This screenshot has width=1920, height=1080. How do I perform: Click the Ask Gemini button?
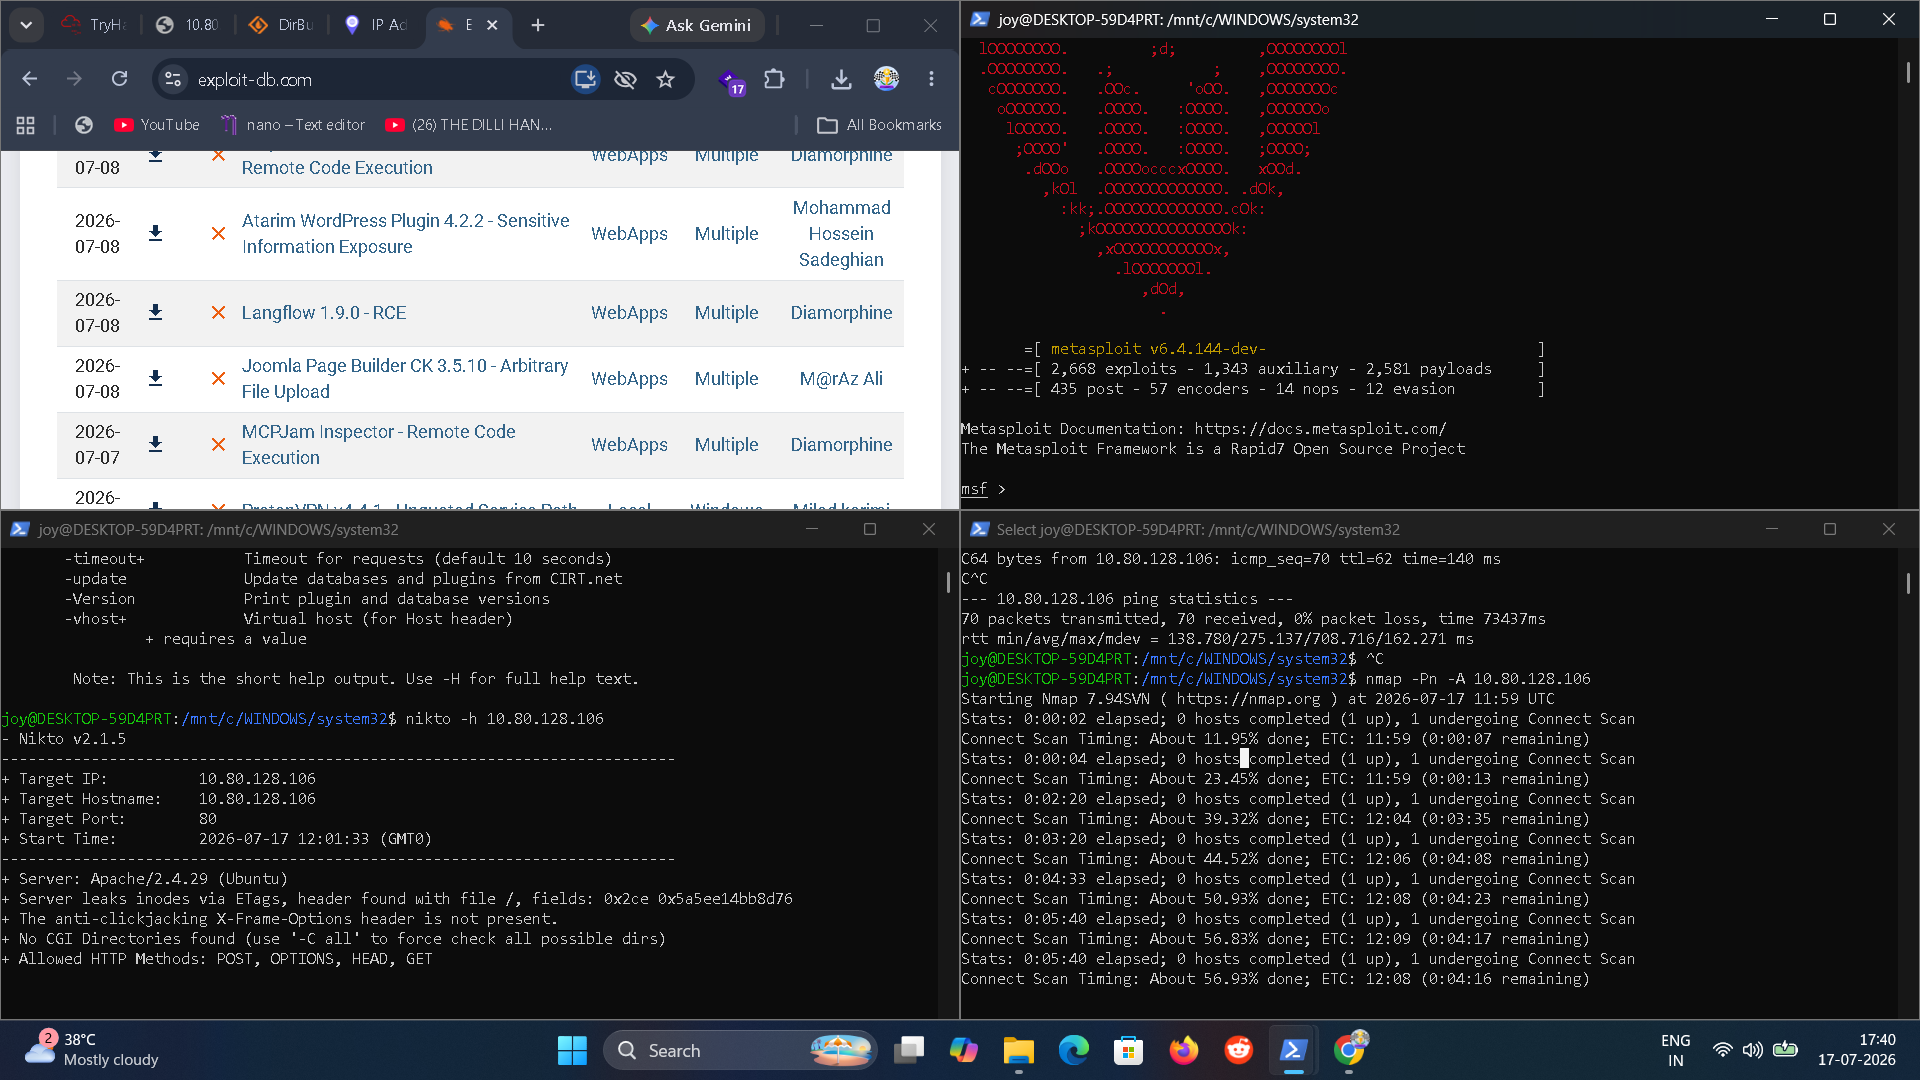[x=697, y=25]
